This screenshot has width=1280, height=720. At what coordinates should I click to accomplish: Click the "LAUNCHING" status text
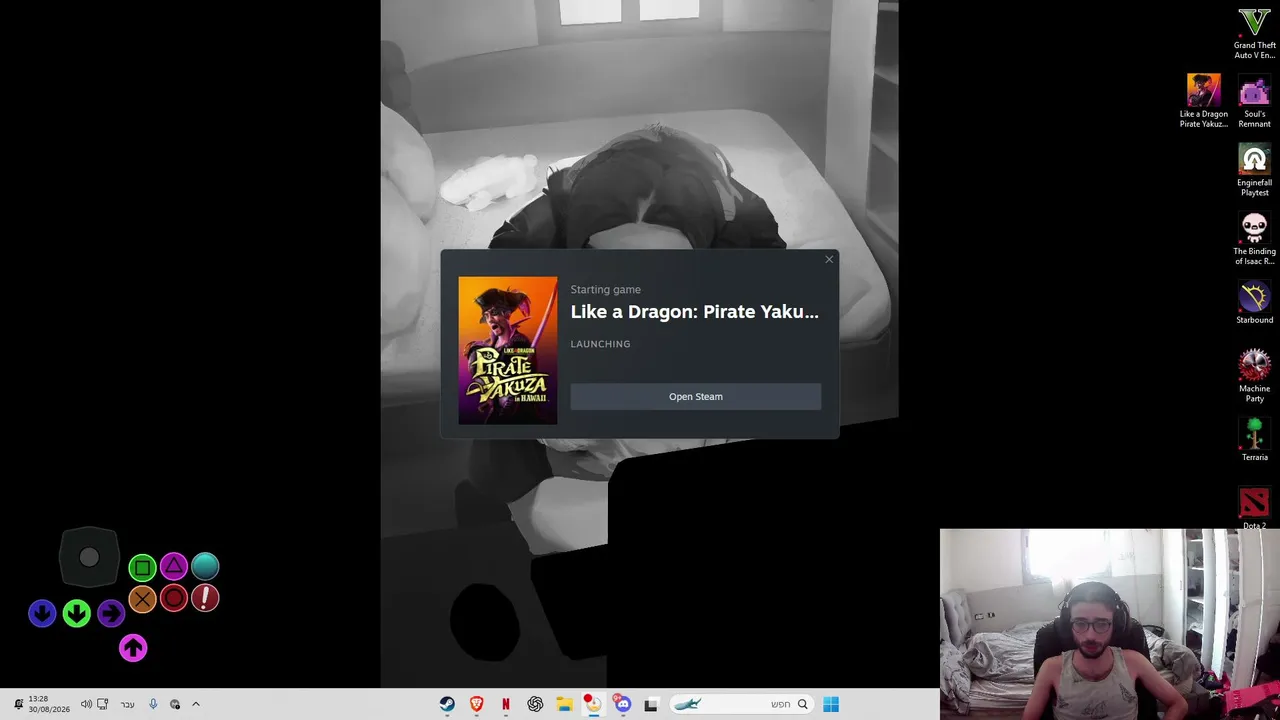(600, 344)
